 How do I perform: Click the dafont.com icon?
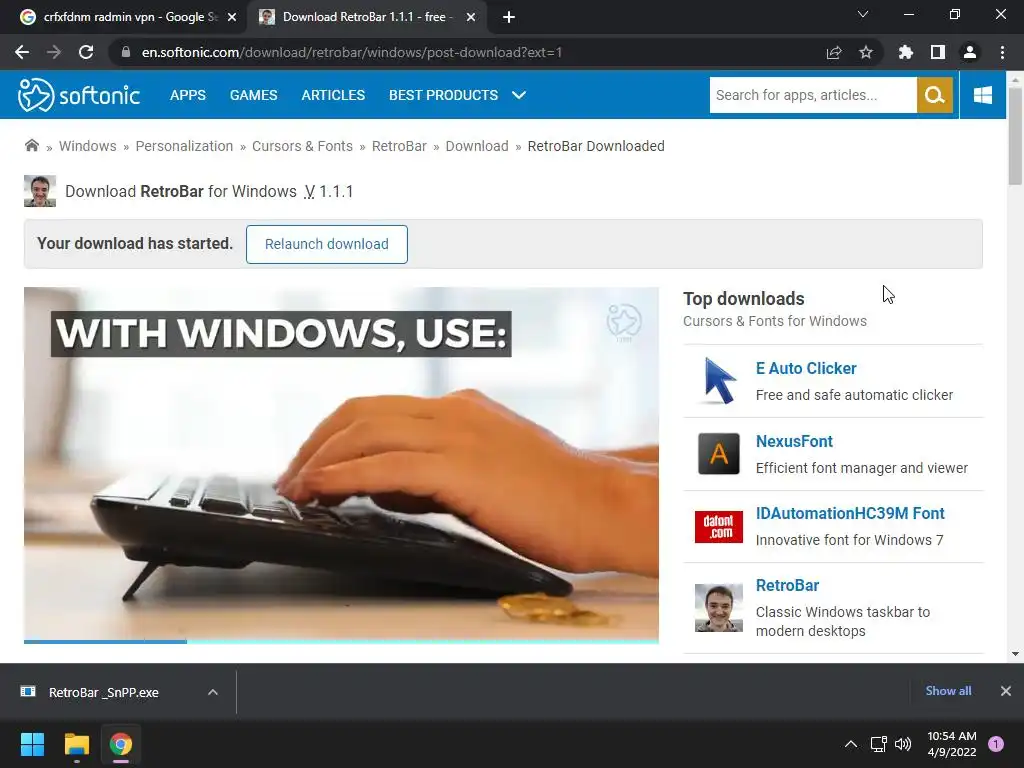click(x=719, y=526)
